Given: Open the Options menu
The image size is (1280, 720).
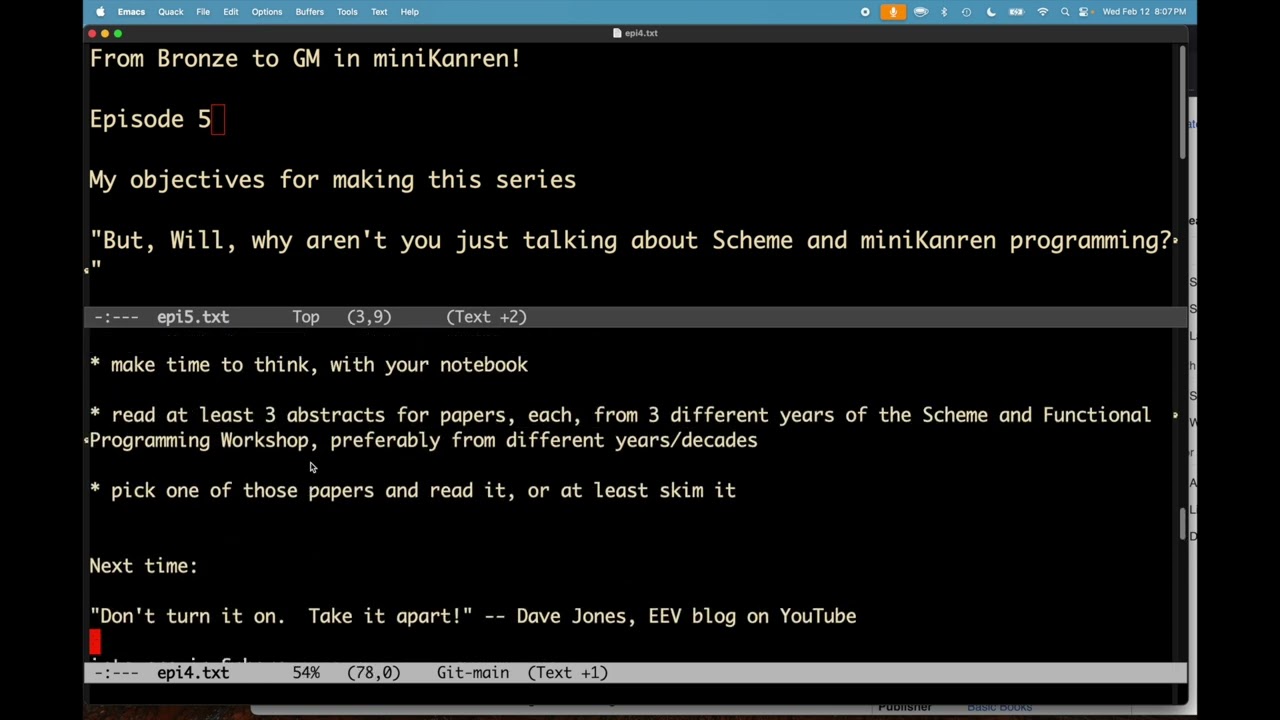Looking at the screenshot, I should (267, 12).
